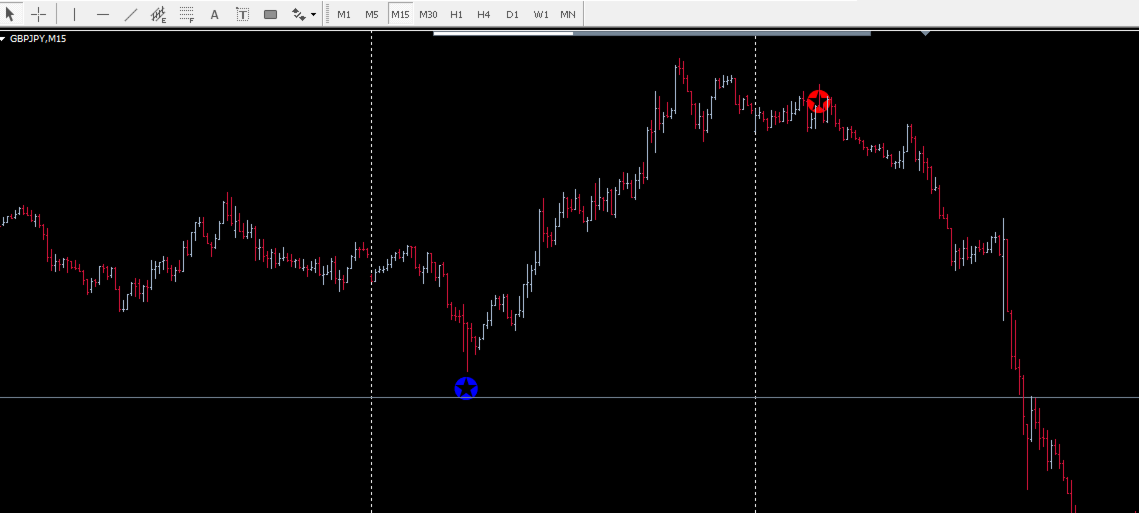Screen dimensions: 1139x513
Task: Switch chart to D1 daily timeframe
Action: pyautogui.click(x=512, y=14)
